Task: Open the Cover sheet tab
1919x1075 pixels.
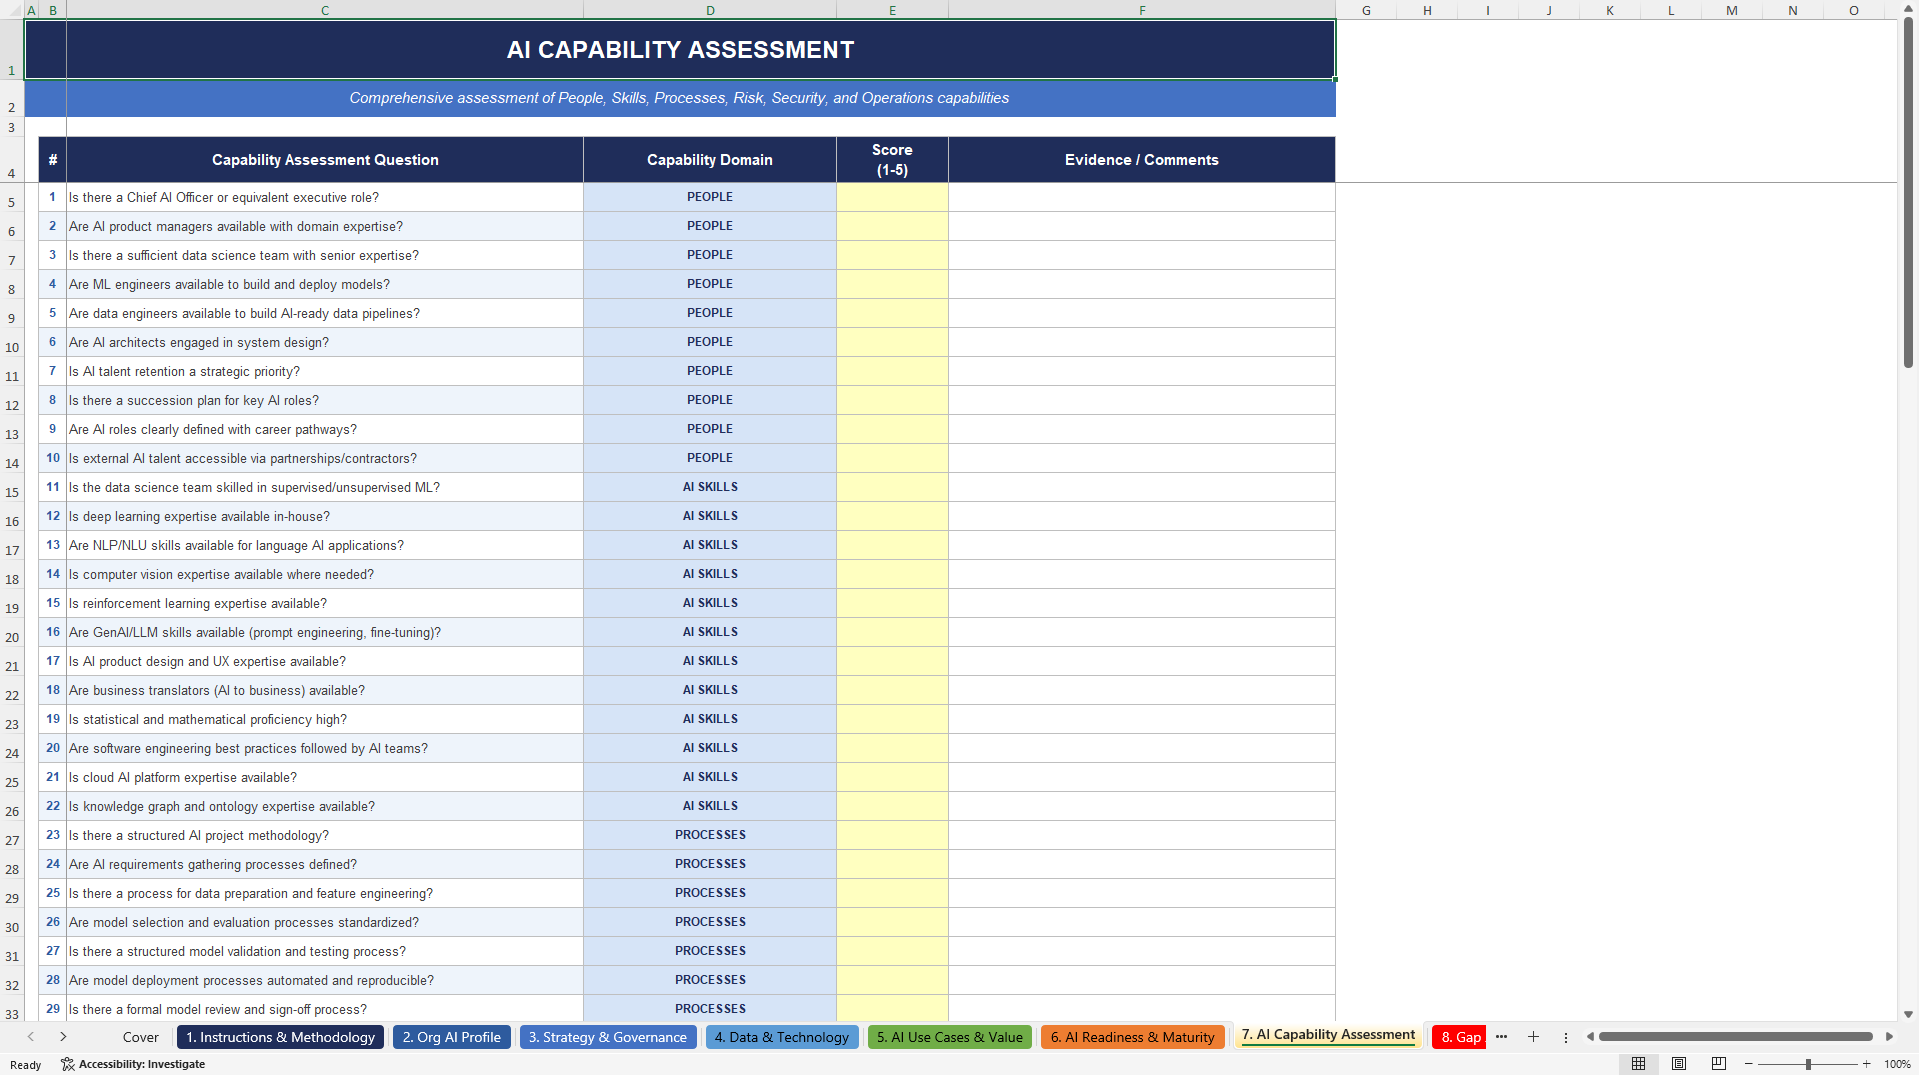Action: (140, 1037)
